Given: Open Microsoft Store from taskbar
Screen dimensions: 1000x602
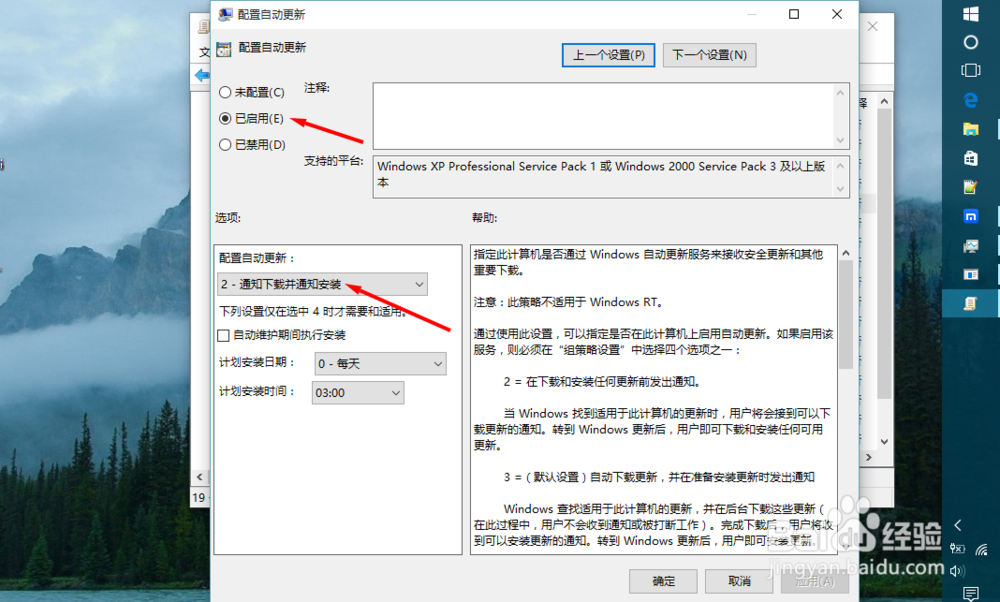Looking at the screenshot, I should coord(971,158).
